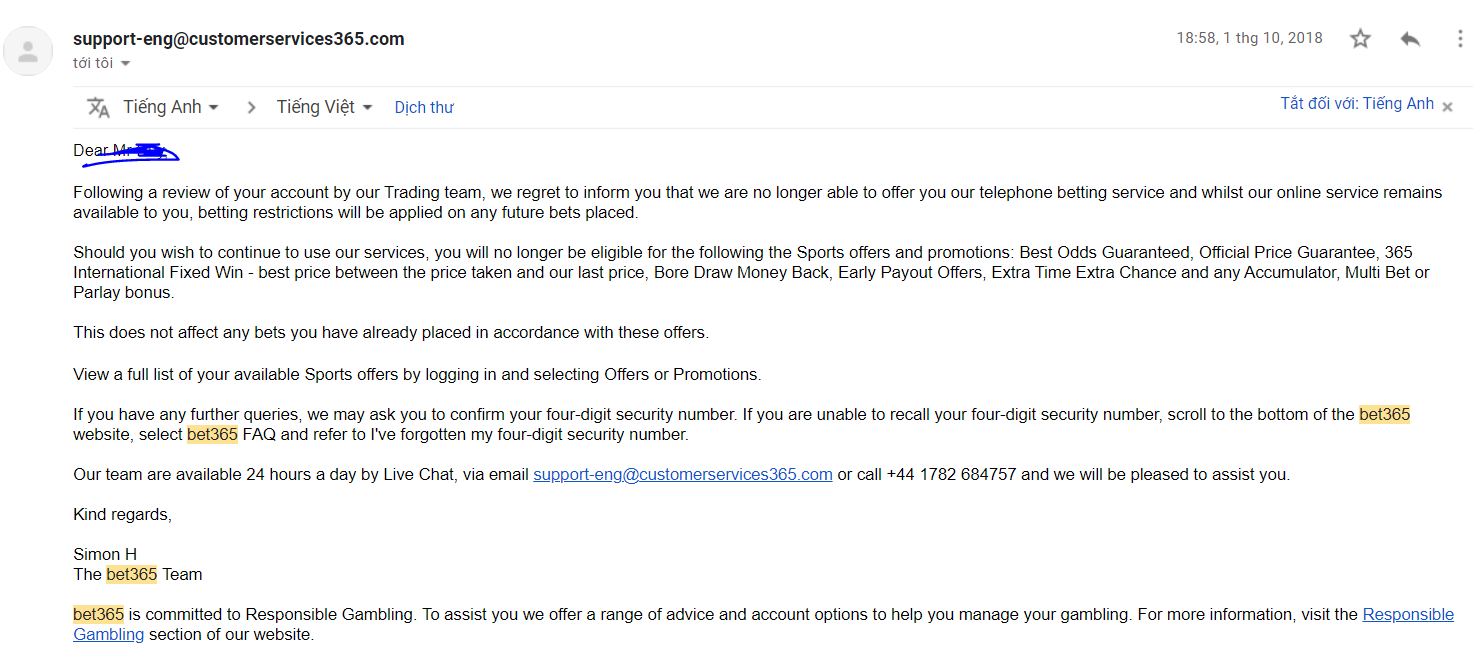1479x664 pixels.
Task: Click the sender address support-eng@customerservices365.com in header
Action: click(x=239, y=39)
